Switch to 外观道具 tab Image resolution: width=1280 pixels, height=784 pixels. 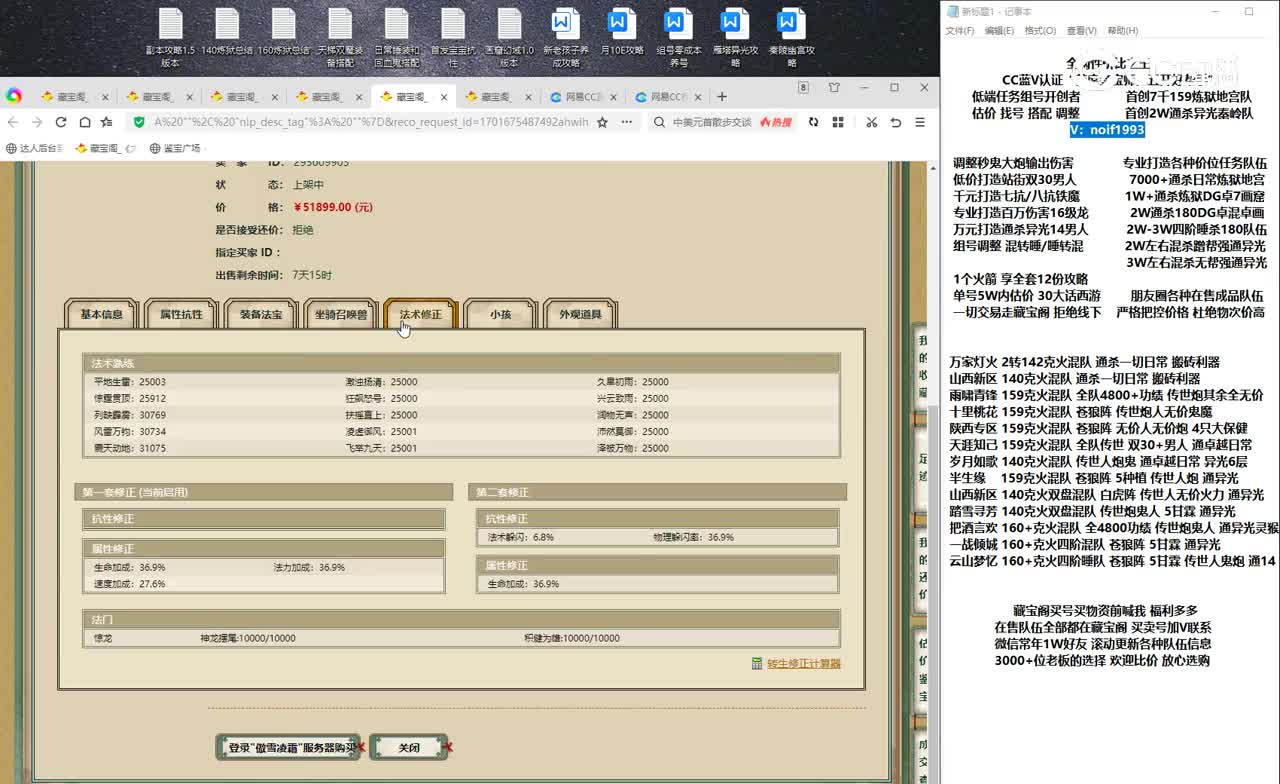581,314
